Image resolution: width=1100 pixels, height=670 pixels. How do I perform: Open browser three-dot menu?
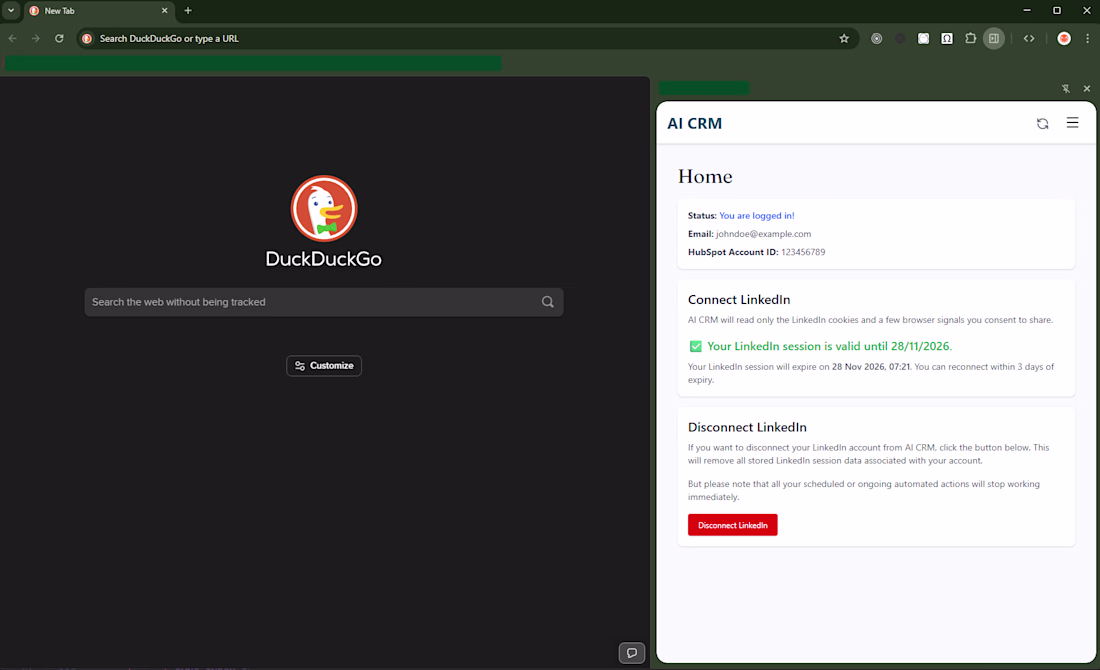[x=1087, y=39]
